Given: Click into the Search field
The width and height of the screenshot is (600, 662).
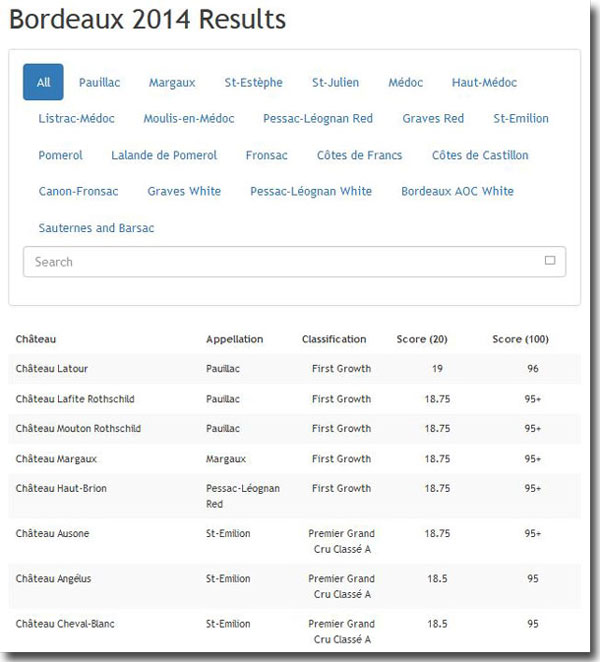Looking at the screenshot, I should coord(294,262).
